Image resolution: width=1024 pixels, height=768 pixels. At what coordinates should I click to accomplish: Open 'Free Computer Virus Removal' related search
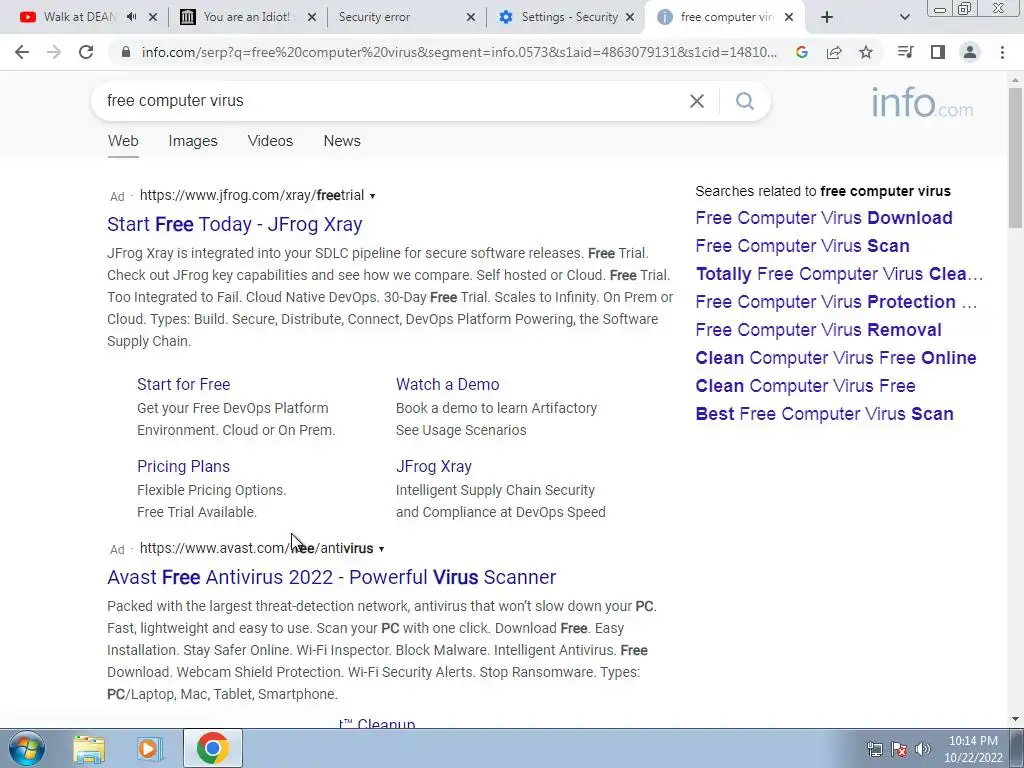coord(818,330)
